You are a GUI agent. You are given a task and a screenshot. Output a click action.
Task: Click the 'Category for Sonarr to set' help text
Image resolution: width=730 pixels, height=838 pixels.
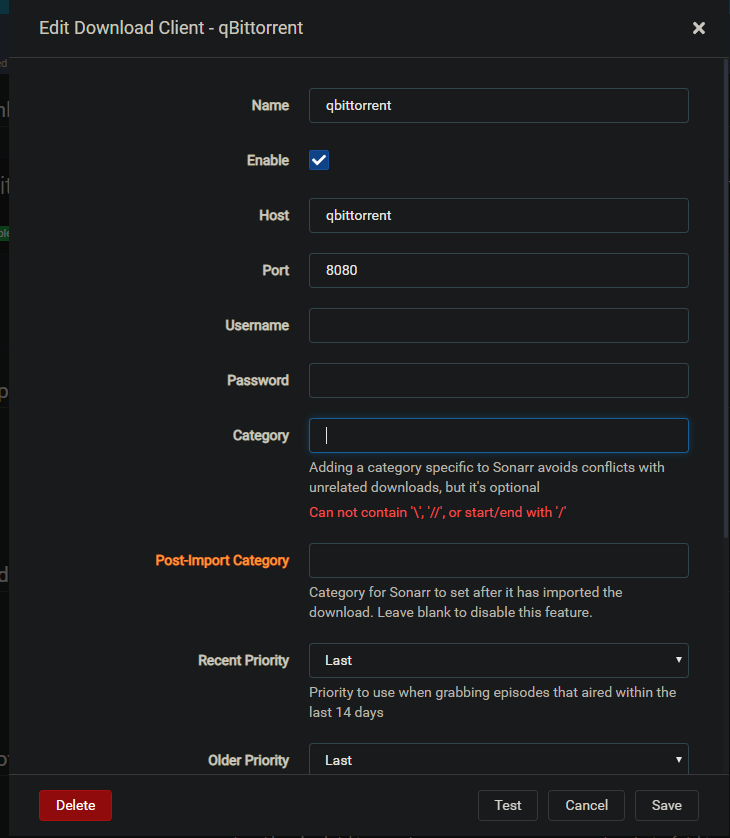(465, 602)
